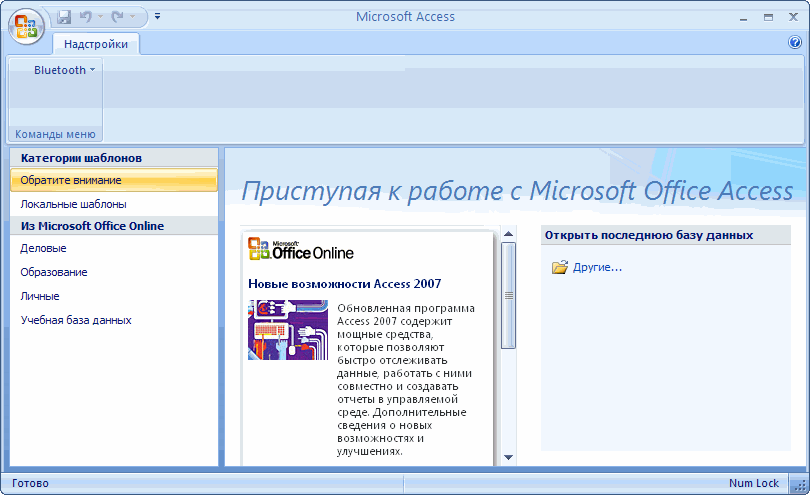This screenshot has width=810, height=495.
Task: Click the vertical scrollbar thumb in Office Online pane
Action: (x=508, y=296)
